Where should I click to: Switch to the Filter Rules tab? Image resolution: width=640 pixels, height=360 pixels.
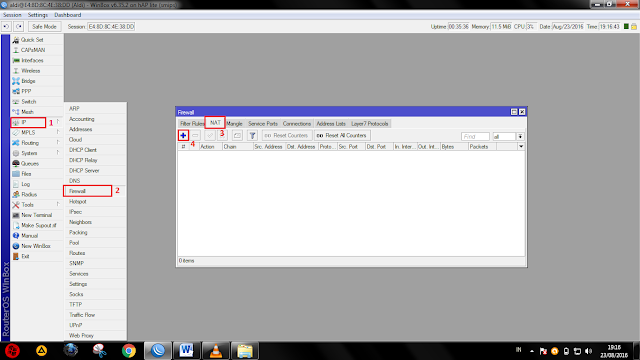point(192,124)
